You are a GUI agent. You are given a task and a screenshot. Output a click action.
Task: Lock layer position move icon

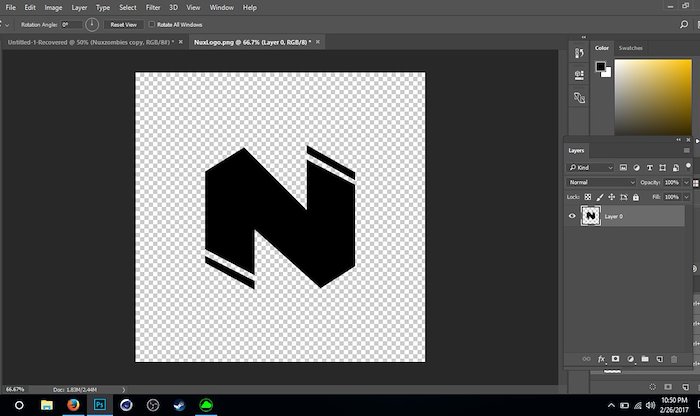[612, 197]
